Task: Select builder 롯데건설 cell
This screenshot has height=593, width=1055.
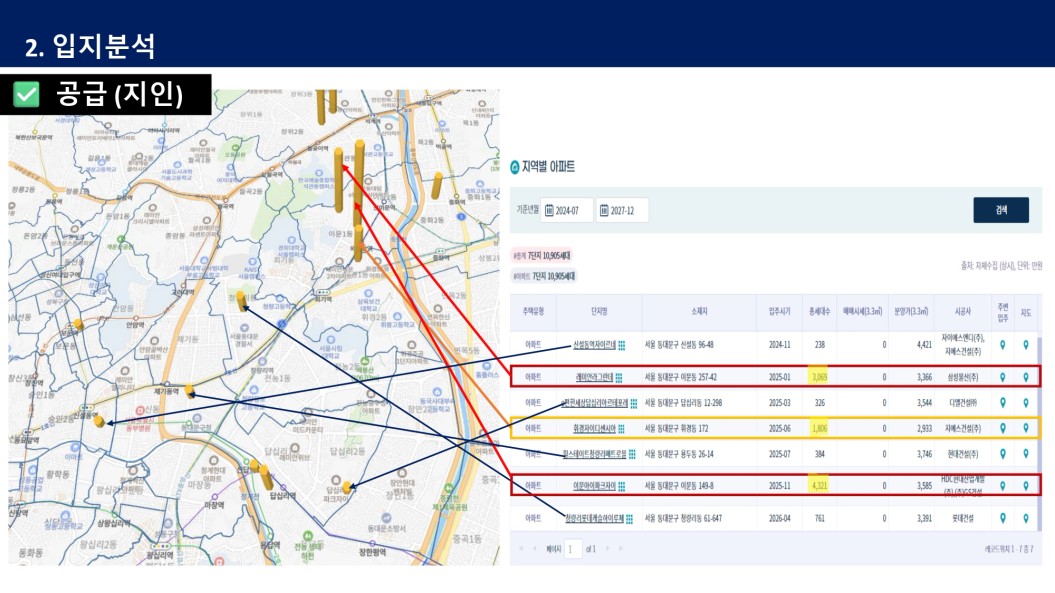Action: 963,518
